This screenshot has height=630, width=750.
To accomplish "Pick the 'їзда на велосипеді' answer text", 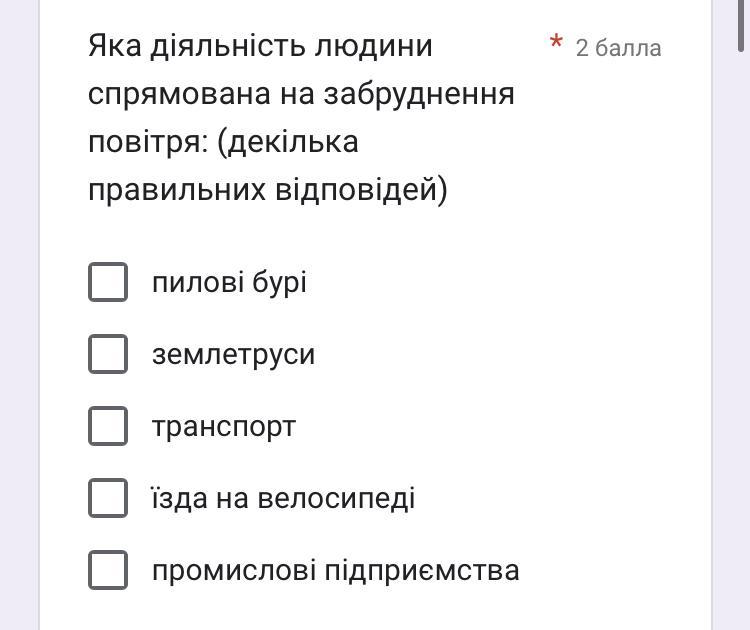I will 283,498.
